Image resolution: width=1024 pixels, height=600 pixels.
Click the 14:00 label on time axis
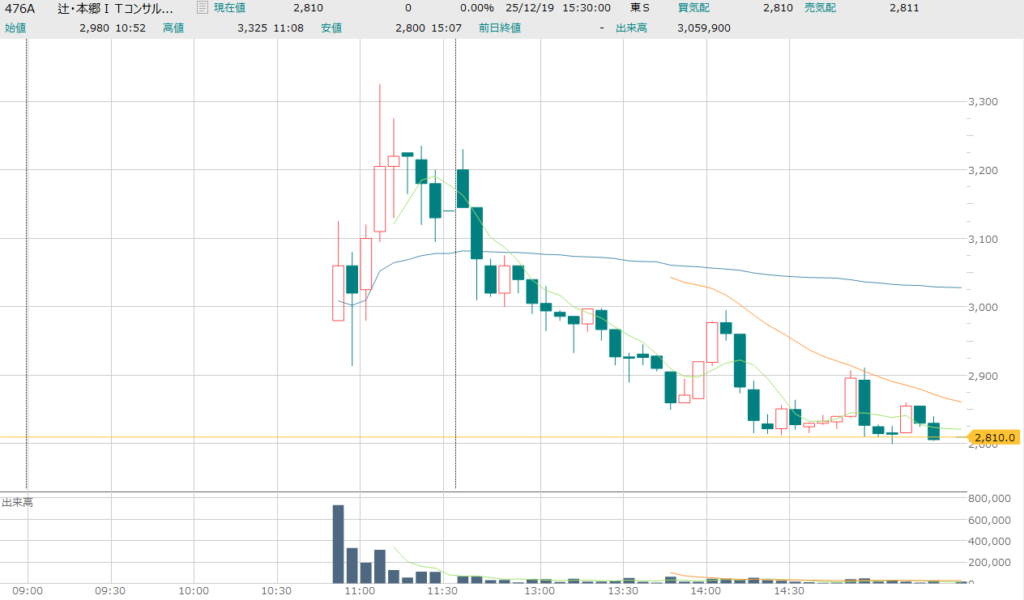pos(706,592)
